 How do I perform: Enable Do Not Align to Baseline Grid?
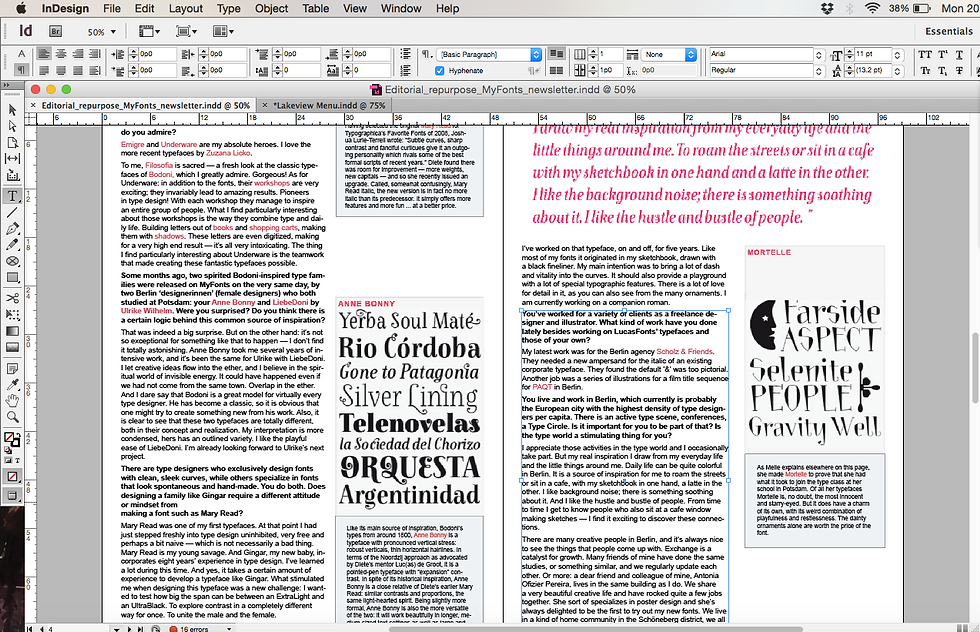tap(556, 54)
